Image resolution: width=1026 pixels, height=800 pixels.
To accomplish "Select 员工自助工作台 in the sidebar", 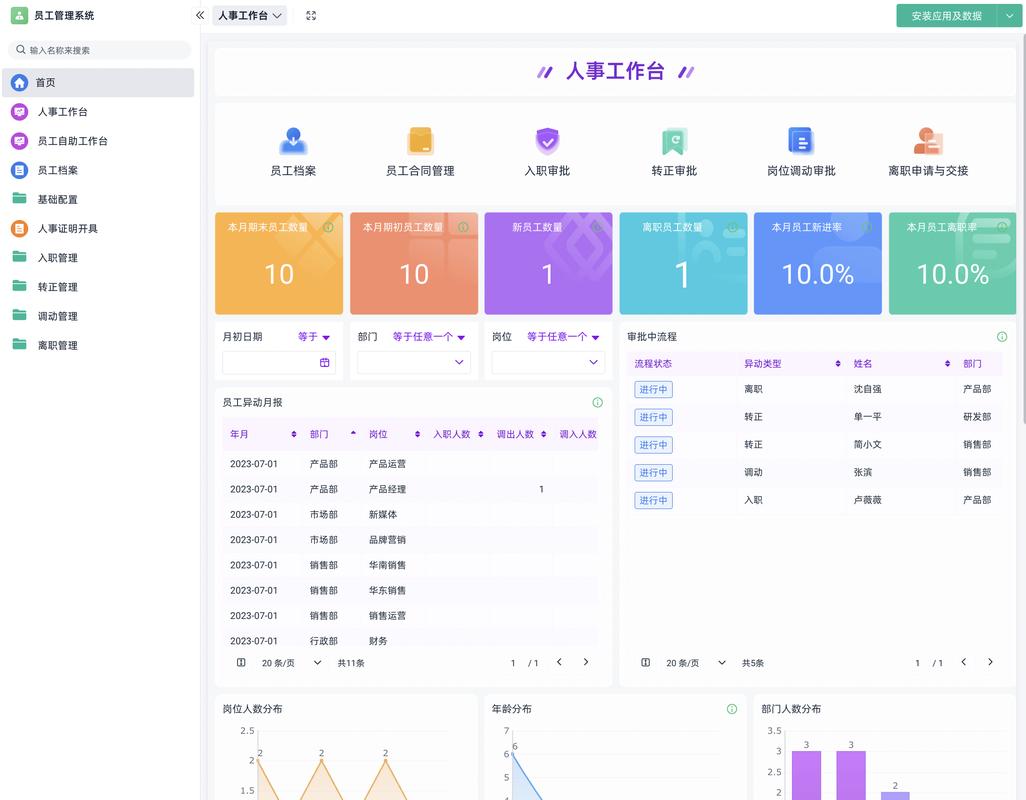I will pyautogui.click(x=98, y=141).
